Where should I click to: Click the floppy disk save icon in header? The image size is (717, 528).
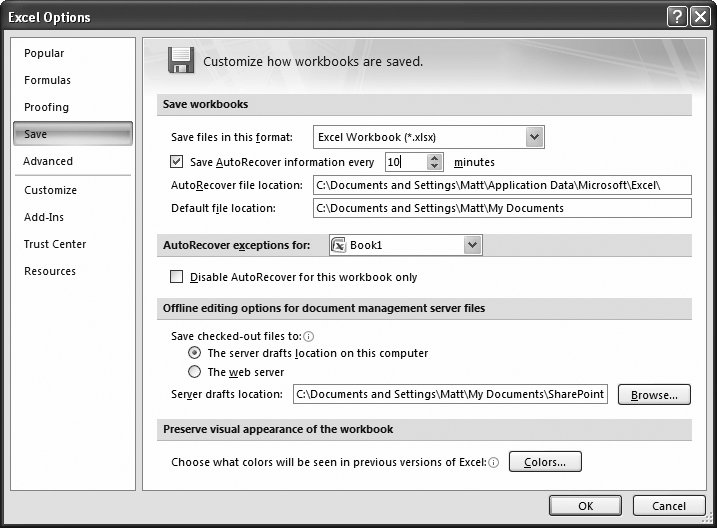pos(180,60)
